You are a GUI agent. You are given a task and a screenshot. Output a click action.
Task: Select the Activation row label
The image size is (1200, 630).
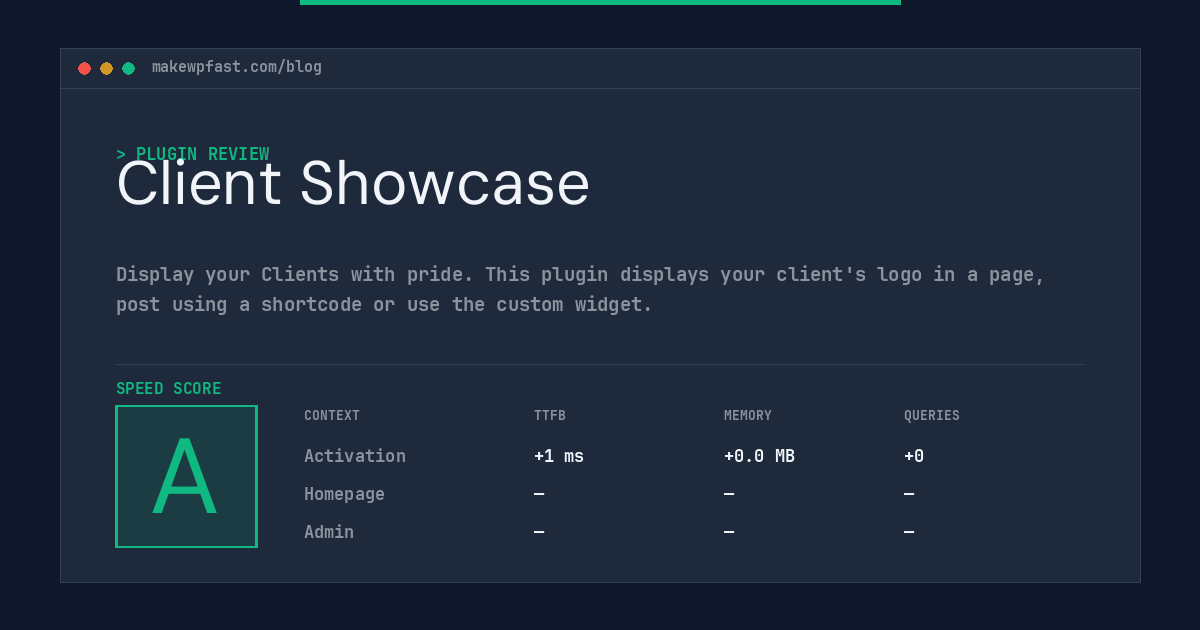(355, 456)
